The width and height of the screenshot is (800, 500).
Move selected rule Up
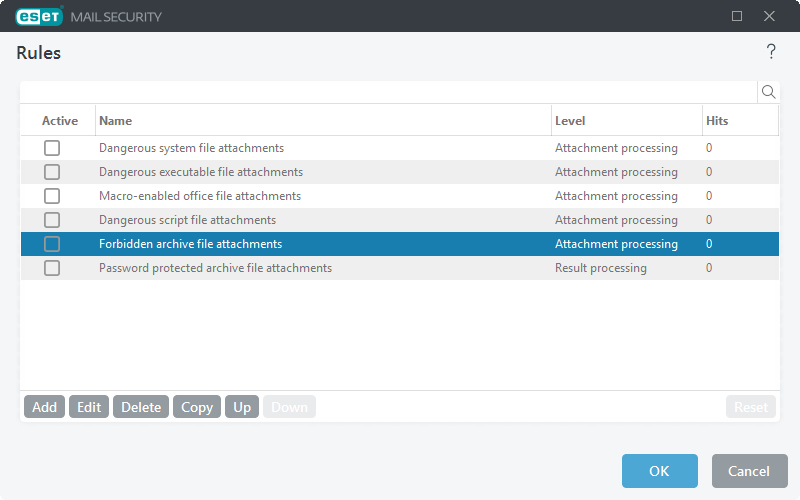[x=242, y=407]
